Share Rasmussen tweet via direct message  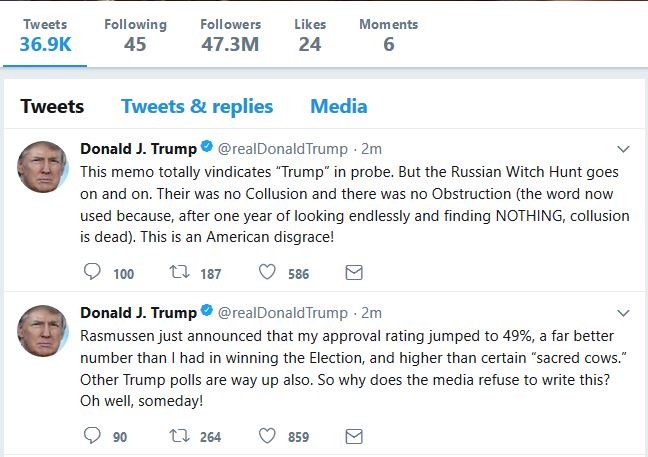(x=353, y=435)
